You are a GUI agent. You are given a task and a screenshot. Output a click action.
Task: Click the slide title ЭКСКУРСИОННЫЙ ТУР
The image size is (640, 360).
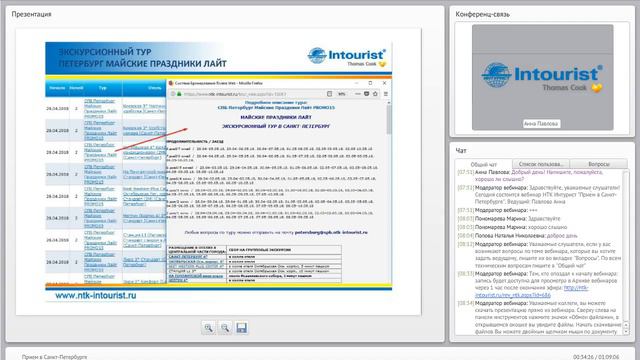pos(104,52)
